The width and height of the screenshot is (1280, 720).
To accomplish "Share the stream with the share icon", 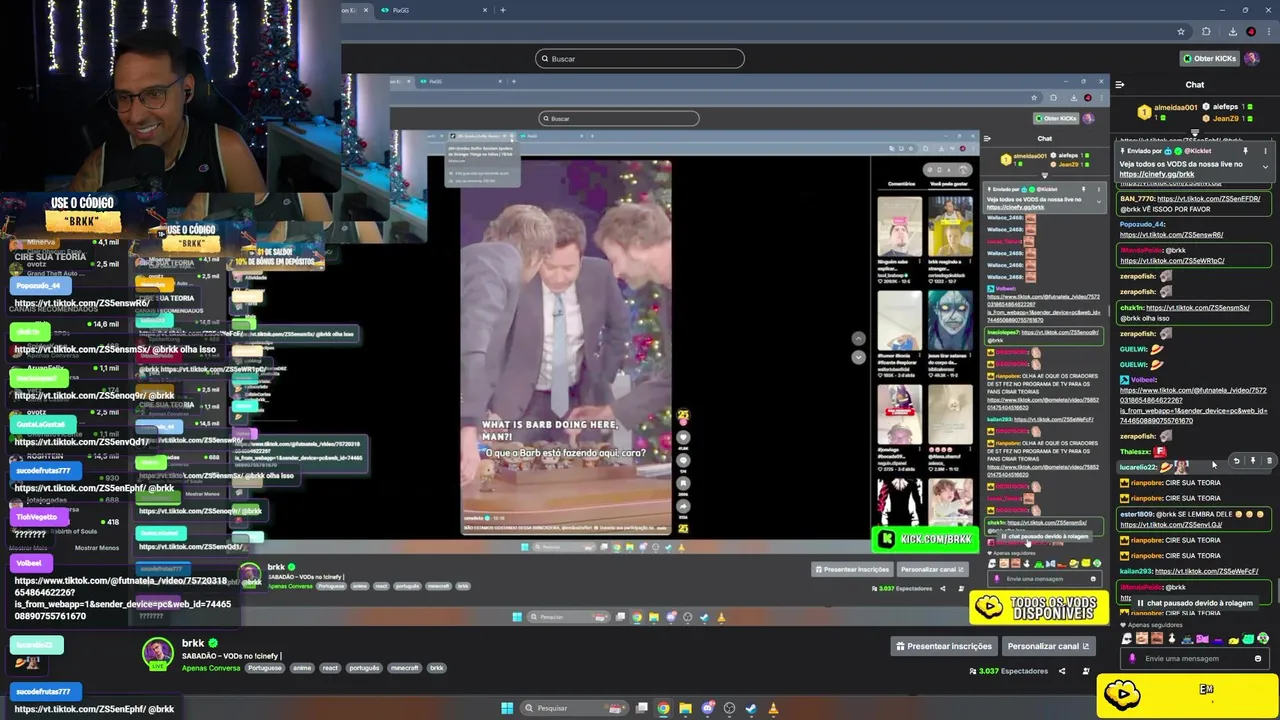I will click(x=1062, y=671).
